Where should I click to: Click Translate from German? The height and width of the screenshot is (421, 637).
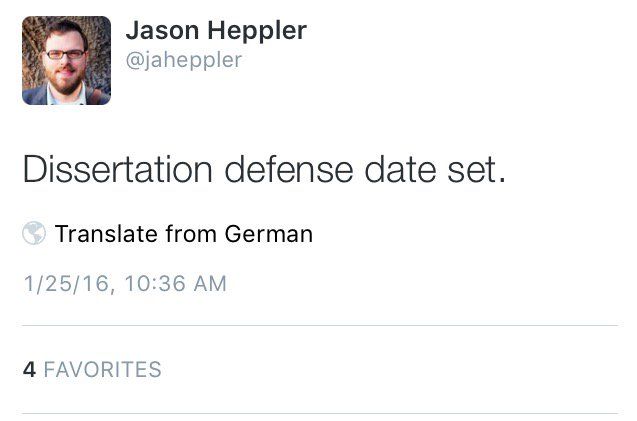pyautogui.click(x=183, y=234)
